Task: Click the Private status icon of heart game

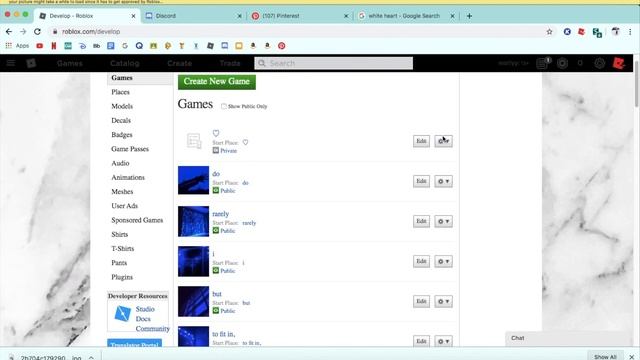Action: [x=216, y=150]
